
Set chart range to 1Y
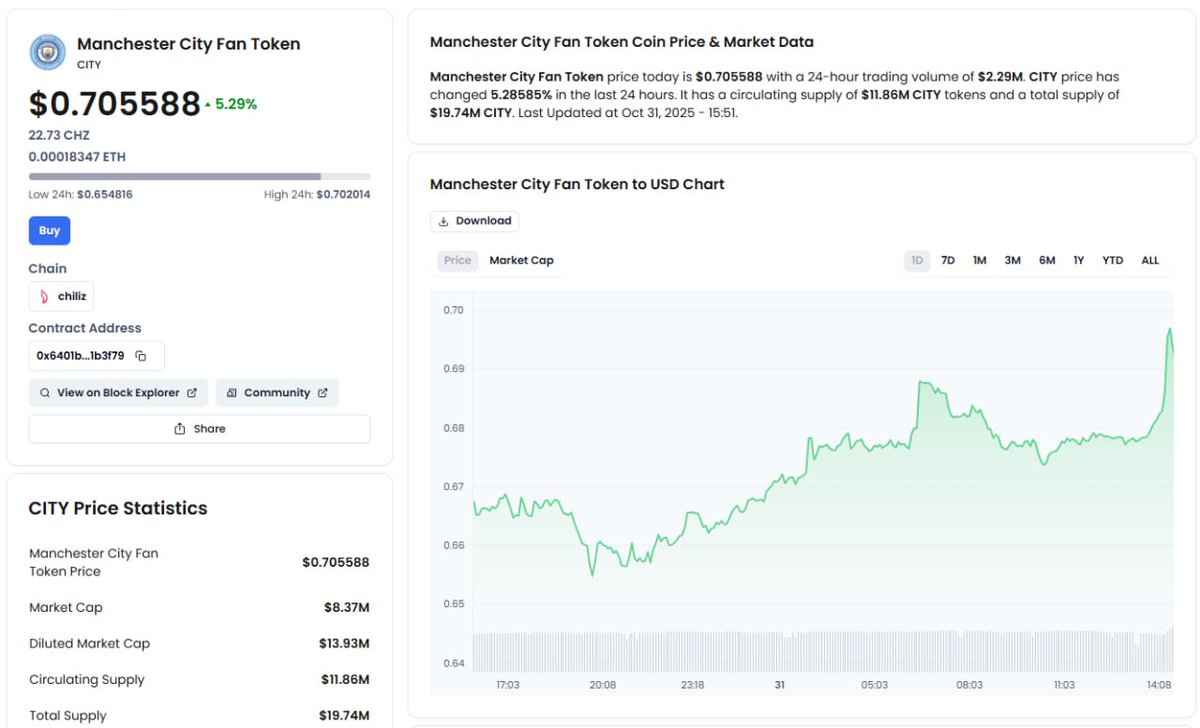(1079, 261)
